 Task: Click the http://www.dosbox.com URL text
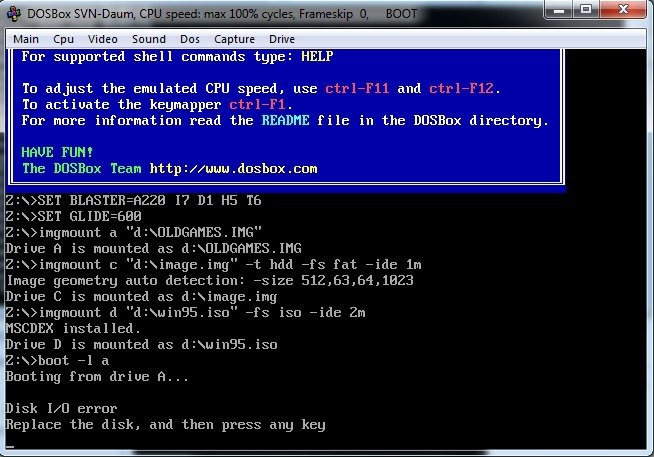(234, 168)
